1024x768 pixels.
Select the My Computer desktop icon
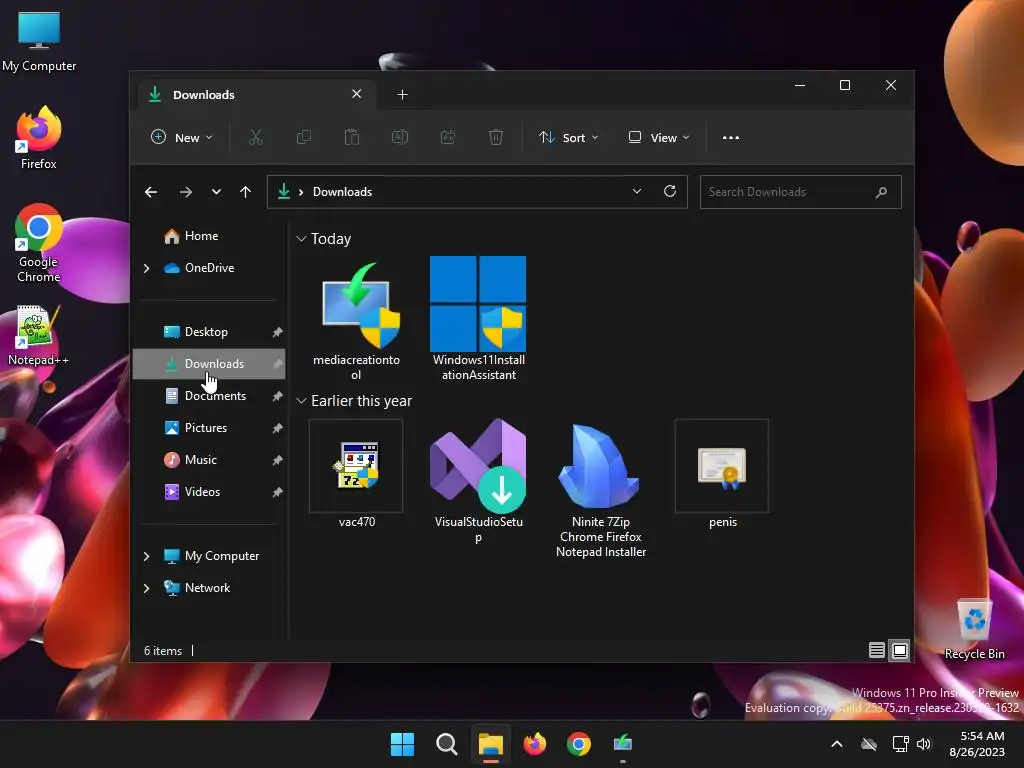[x=39, y=41]
